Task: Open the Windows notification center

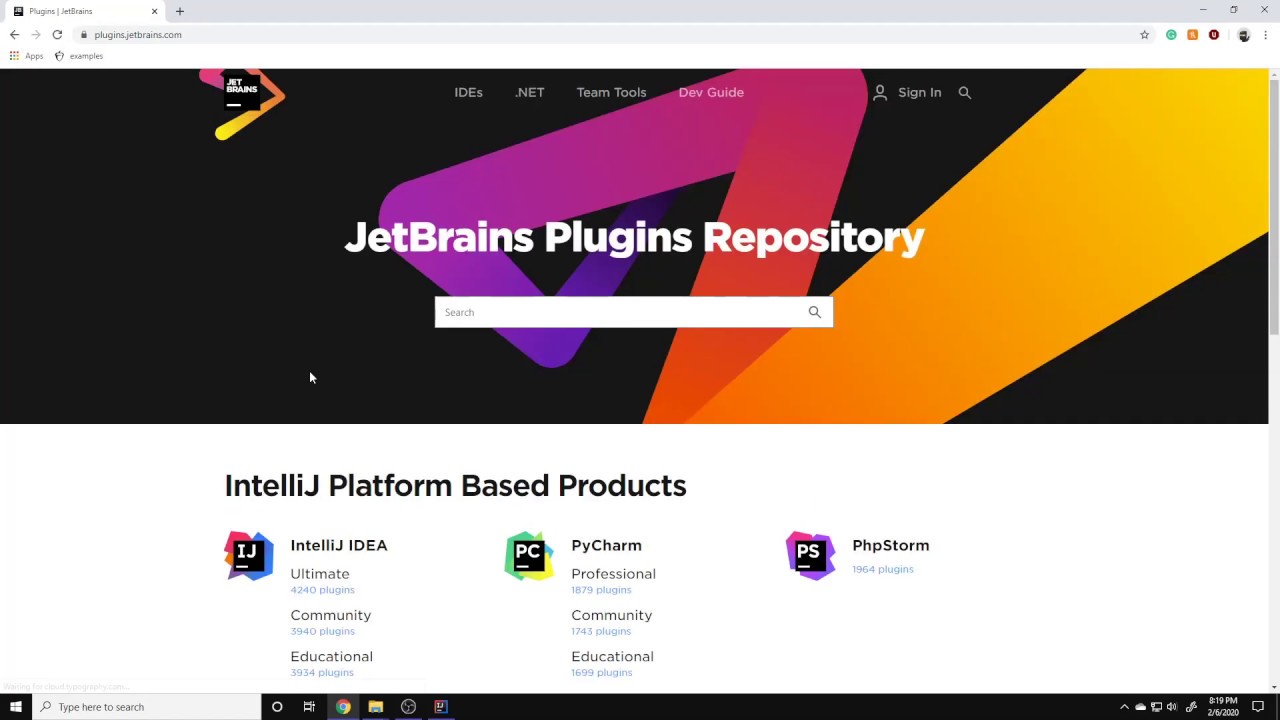Action: [x=1258, y=707]
